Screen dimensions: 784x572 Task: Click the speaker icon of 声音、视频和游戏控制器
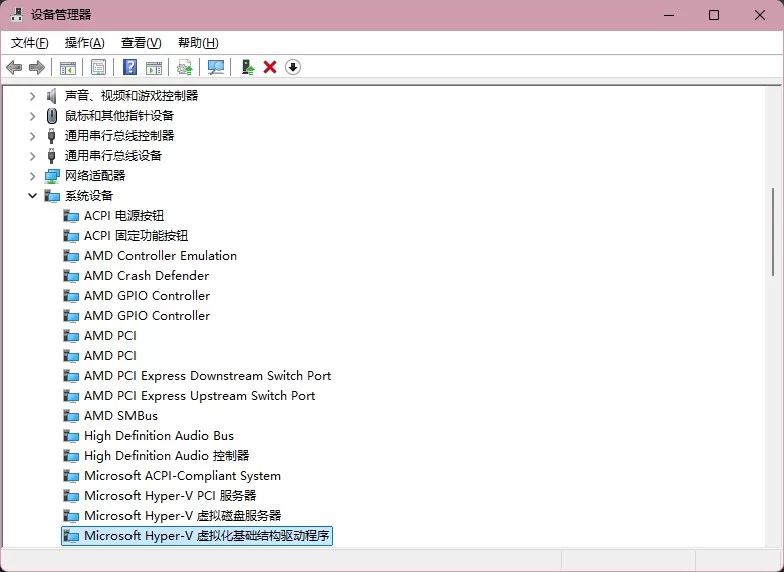[x=52, y=96]
